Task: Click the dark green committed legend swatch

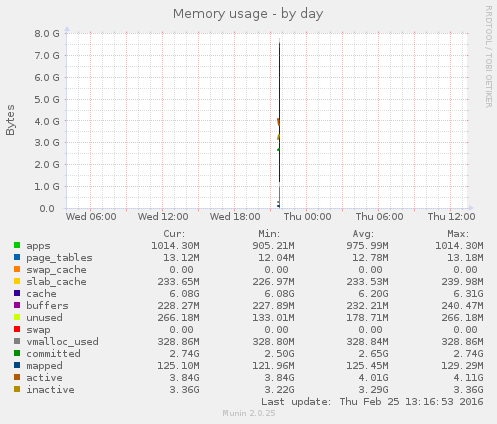Action: point(17,353)
